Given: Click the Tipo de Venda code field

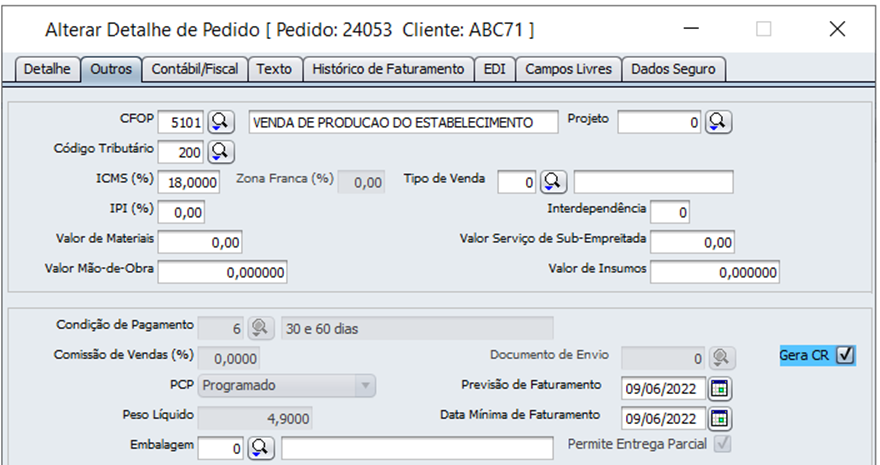Looking at the screenshot, I should point(517,182).
